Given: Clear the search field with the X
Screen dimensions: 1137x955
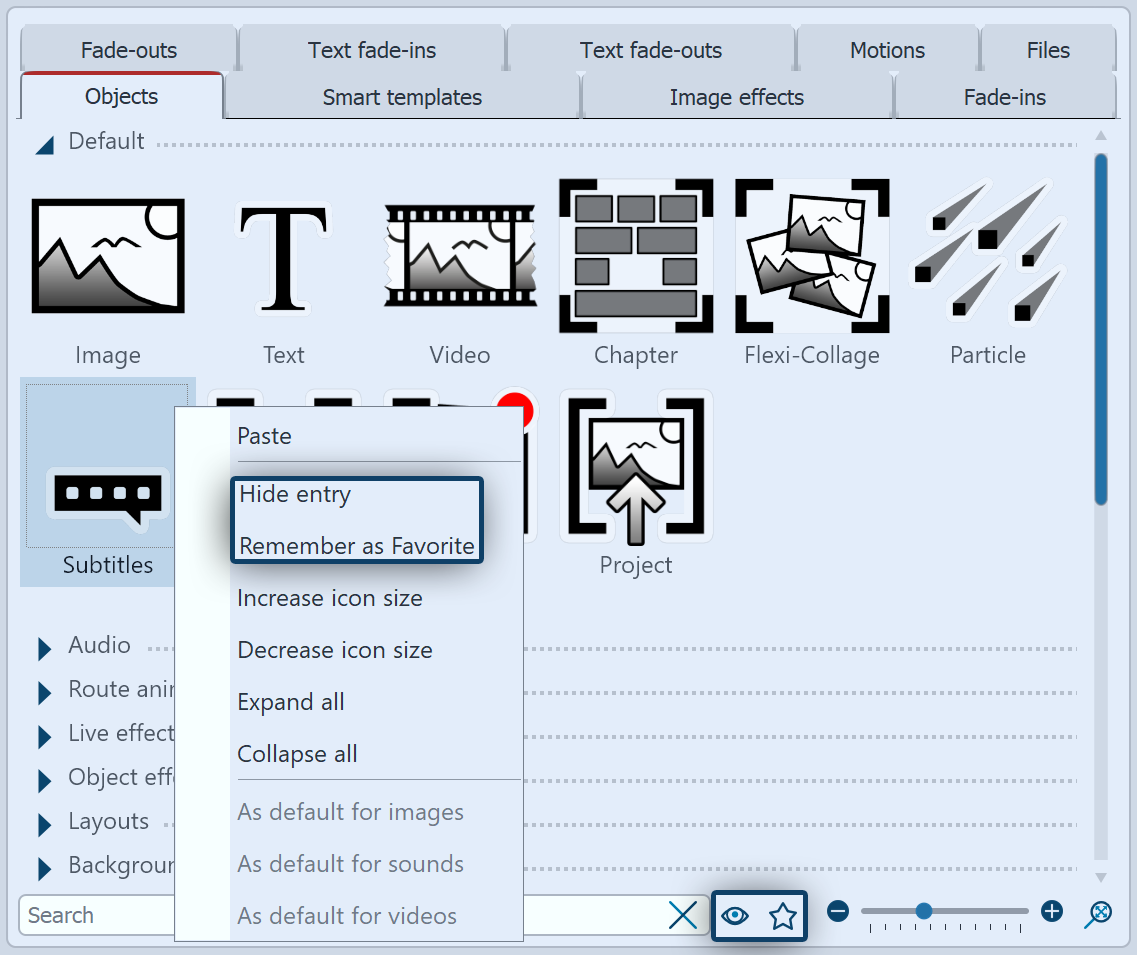Looking at the screenshot, I should tap(682, 914).
